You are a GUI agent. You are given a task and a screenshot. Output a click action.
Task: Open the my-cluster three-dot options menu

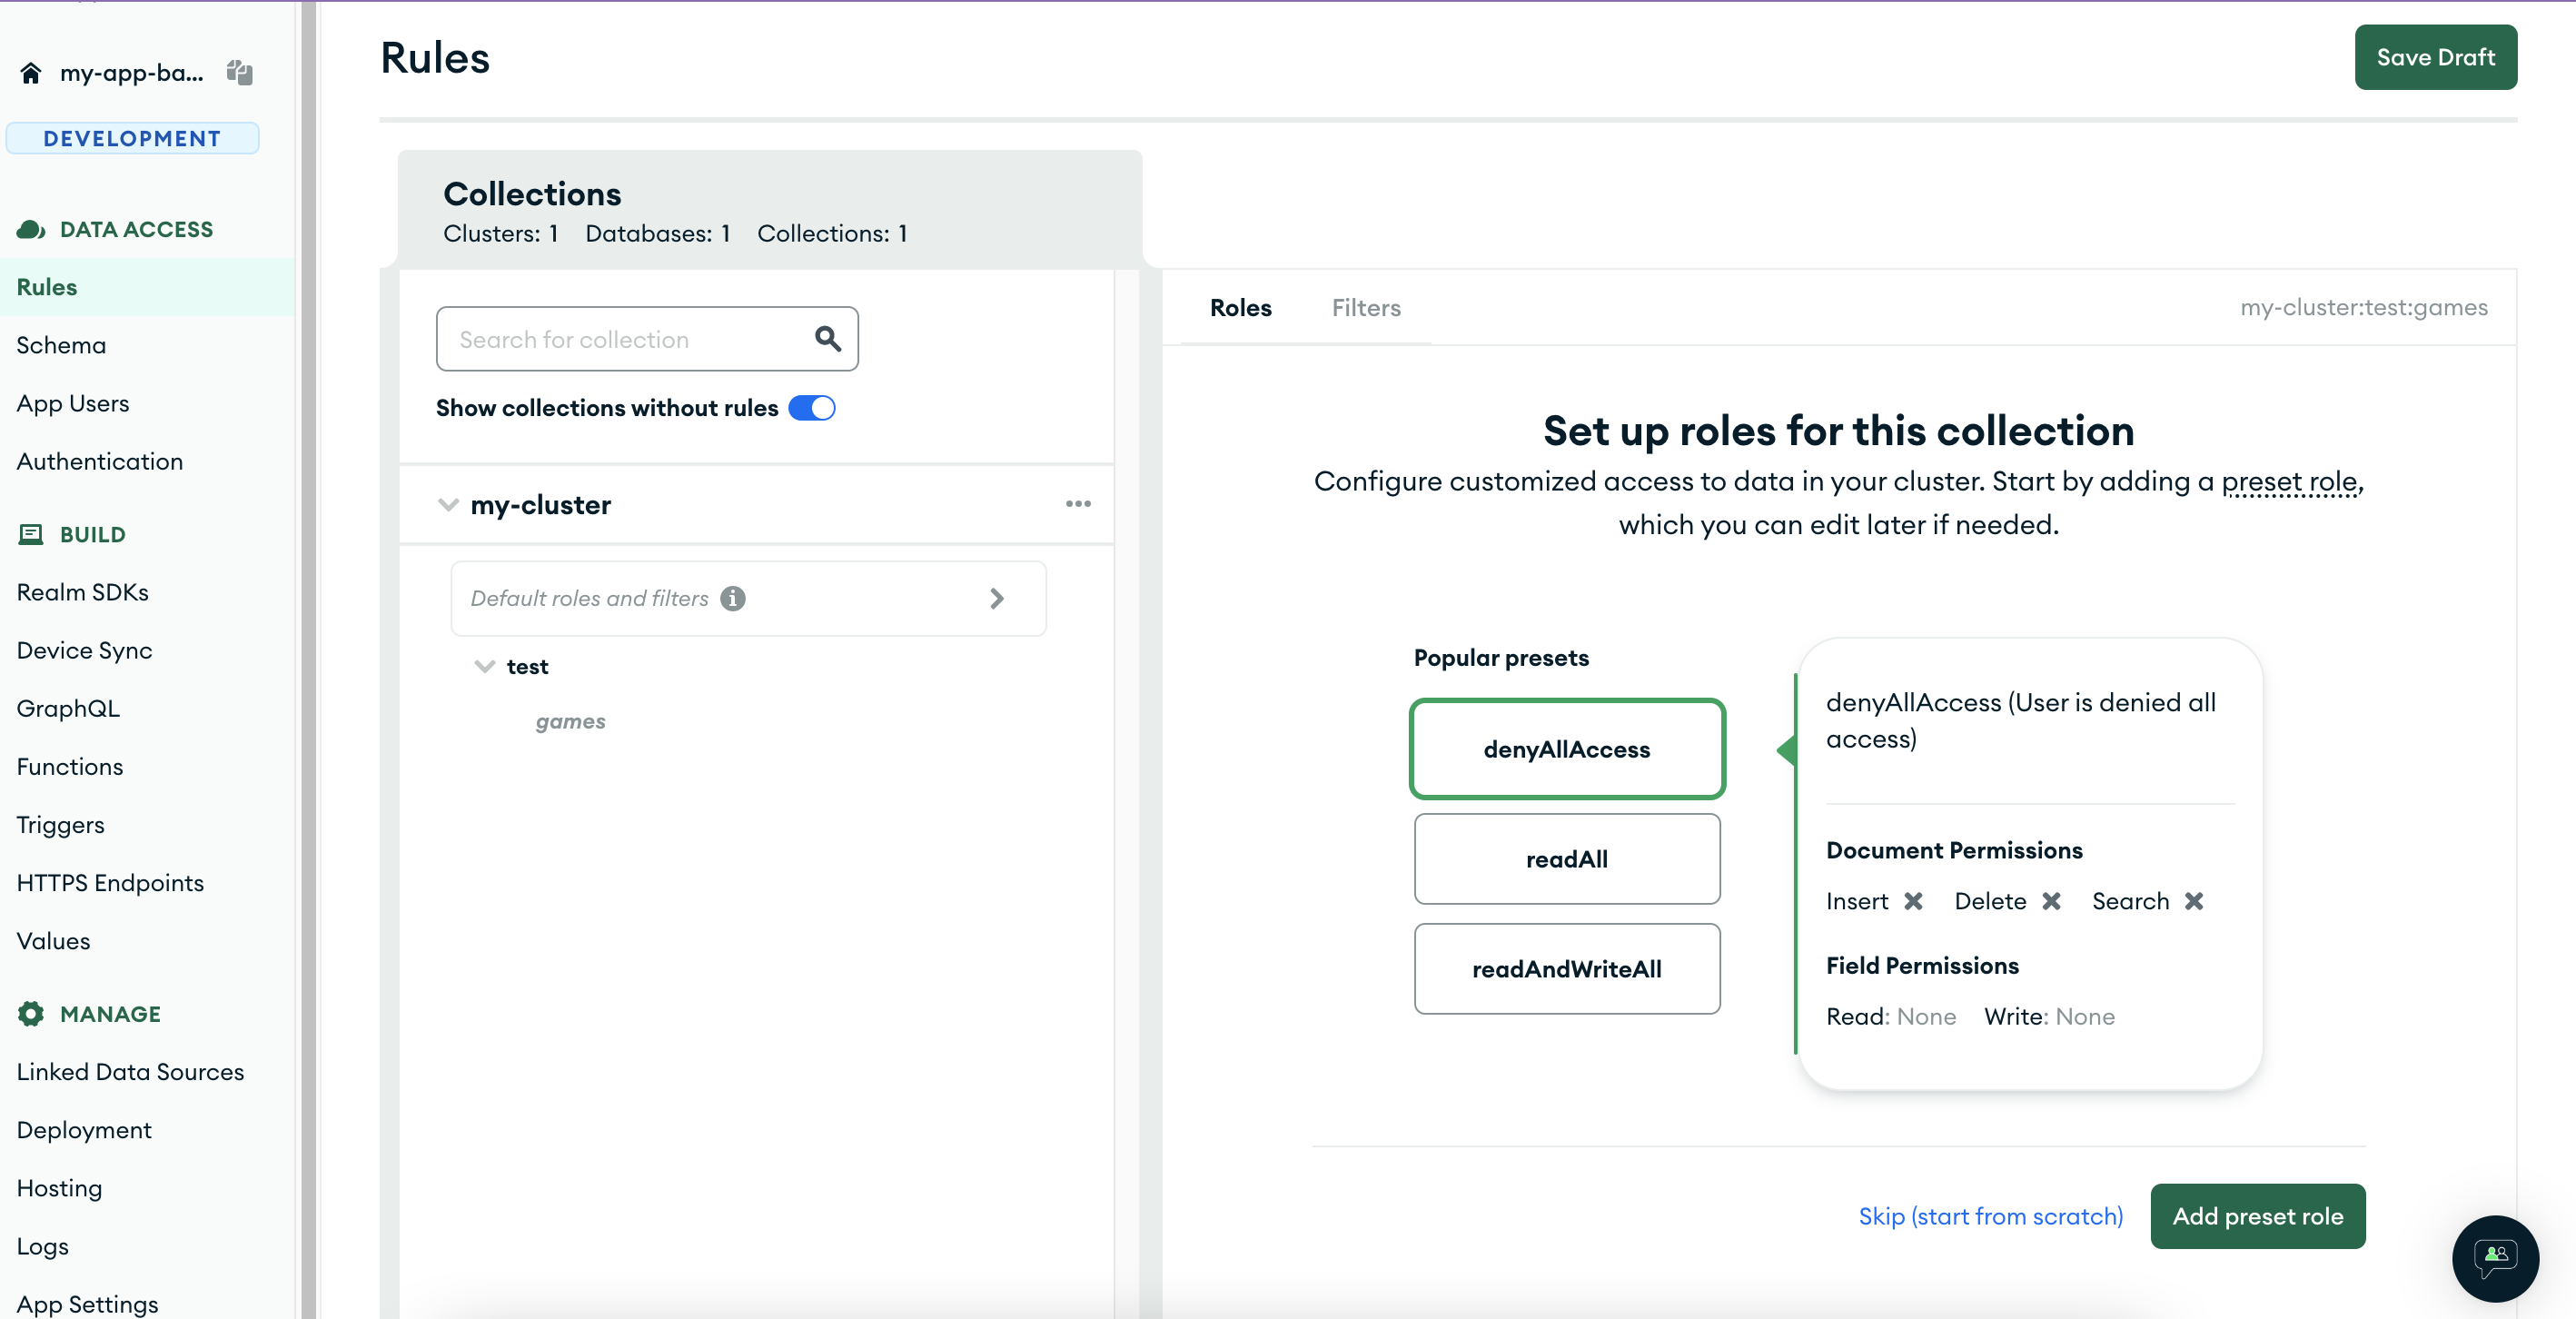click(1078, 504)
